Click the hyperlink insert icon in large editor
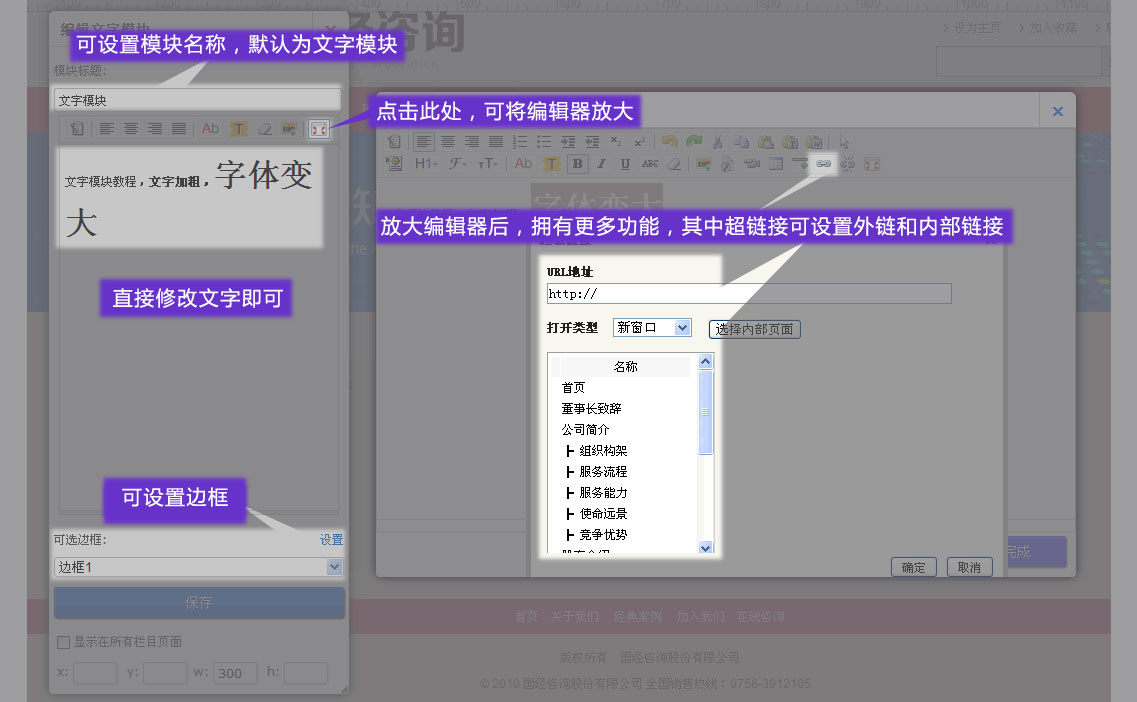This screenshot has width=1137, height=702. tap(823, 163)
